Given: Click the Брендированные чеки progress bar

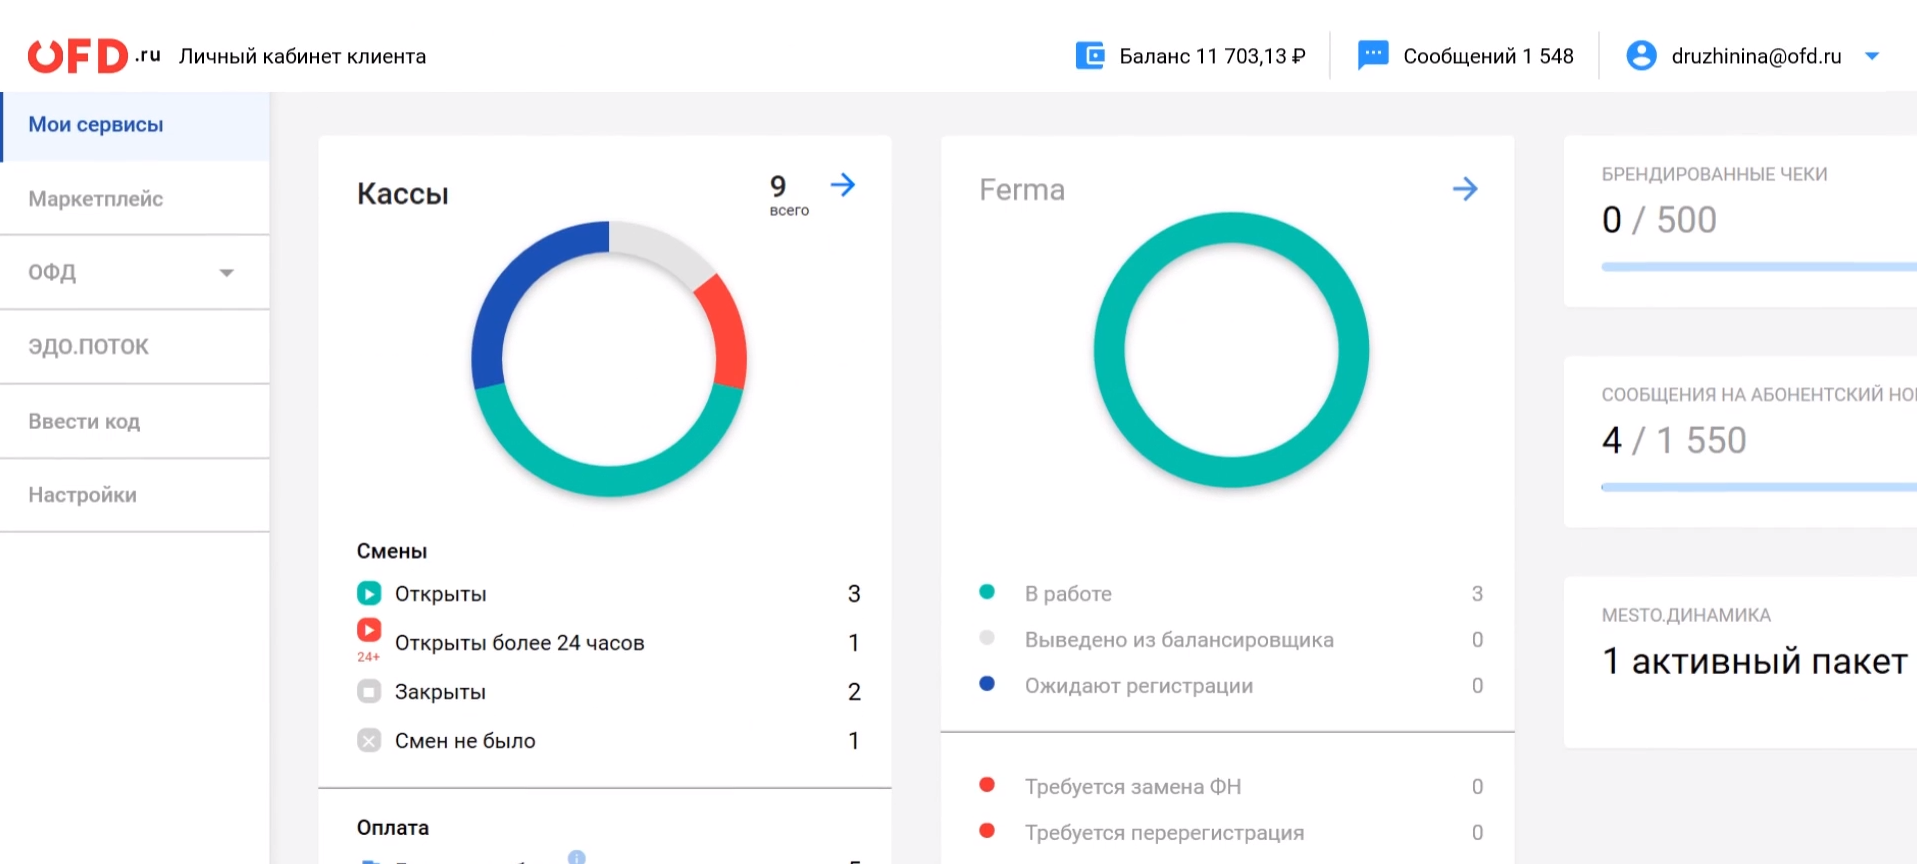Looking at the screenshot, I should coord(1759,267).
